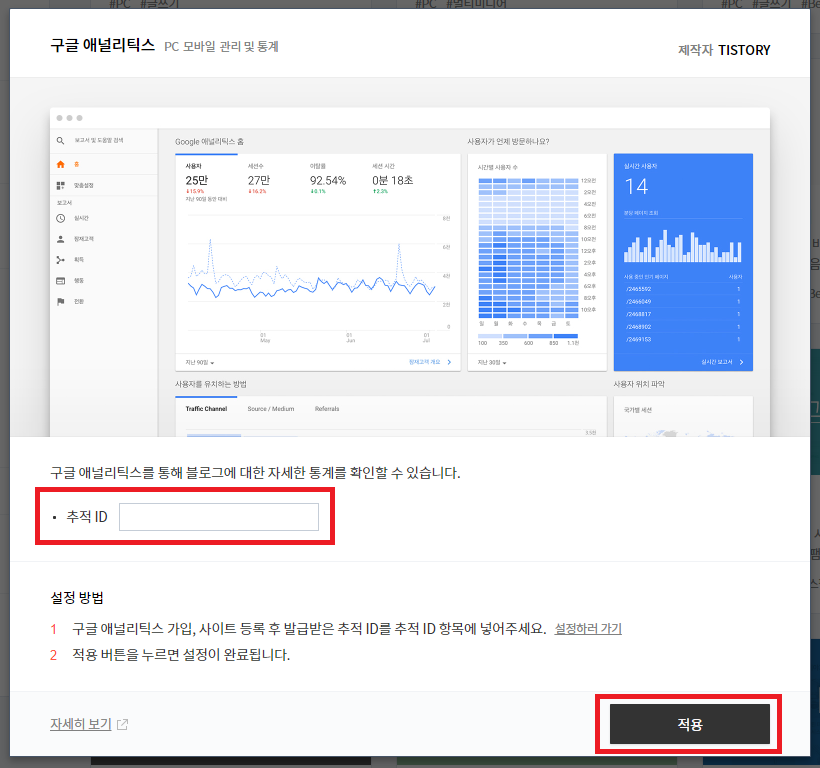Click subtitle PC 모바일 관리 및 통계
The height and width of the screenshot is (768, 820).
coord(221,47)
